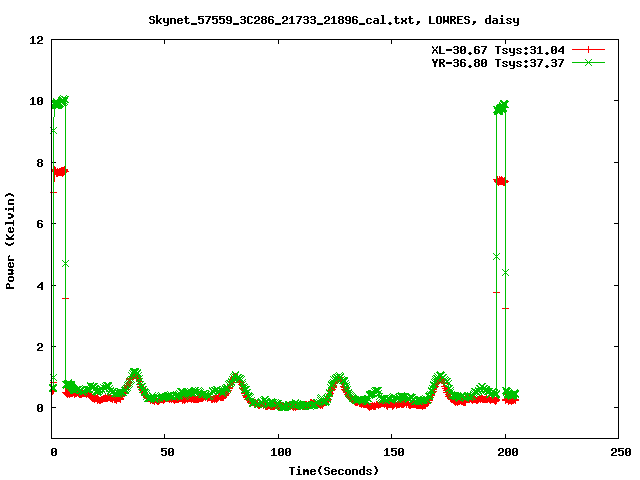Click the 250 tick label on x-axis
Screen dimensions: 640x480
coord(618,452)
